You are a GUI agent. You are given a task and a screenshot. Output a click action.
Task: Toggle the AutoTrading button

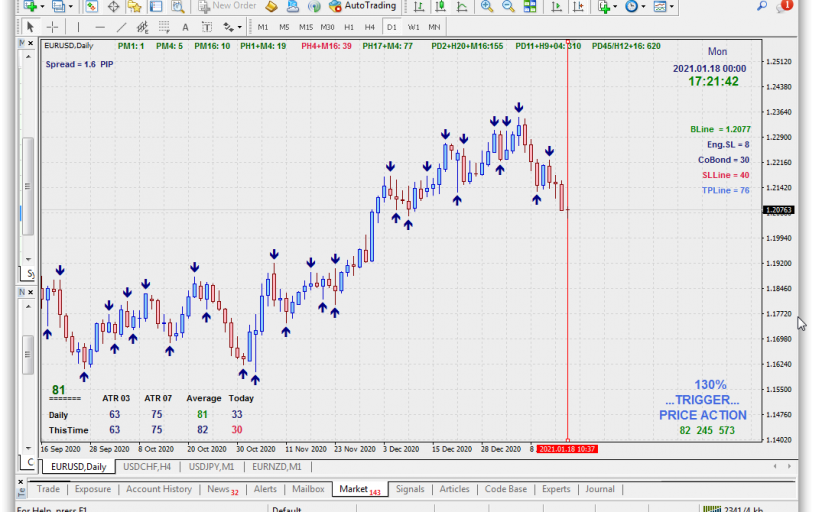[362, 6]
